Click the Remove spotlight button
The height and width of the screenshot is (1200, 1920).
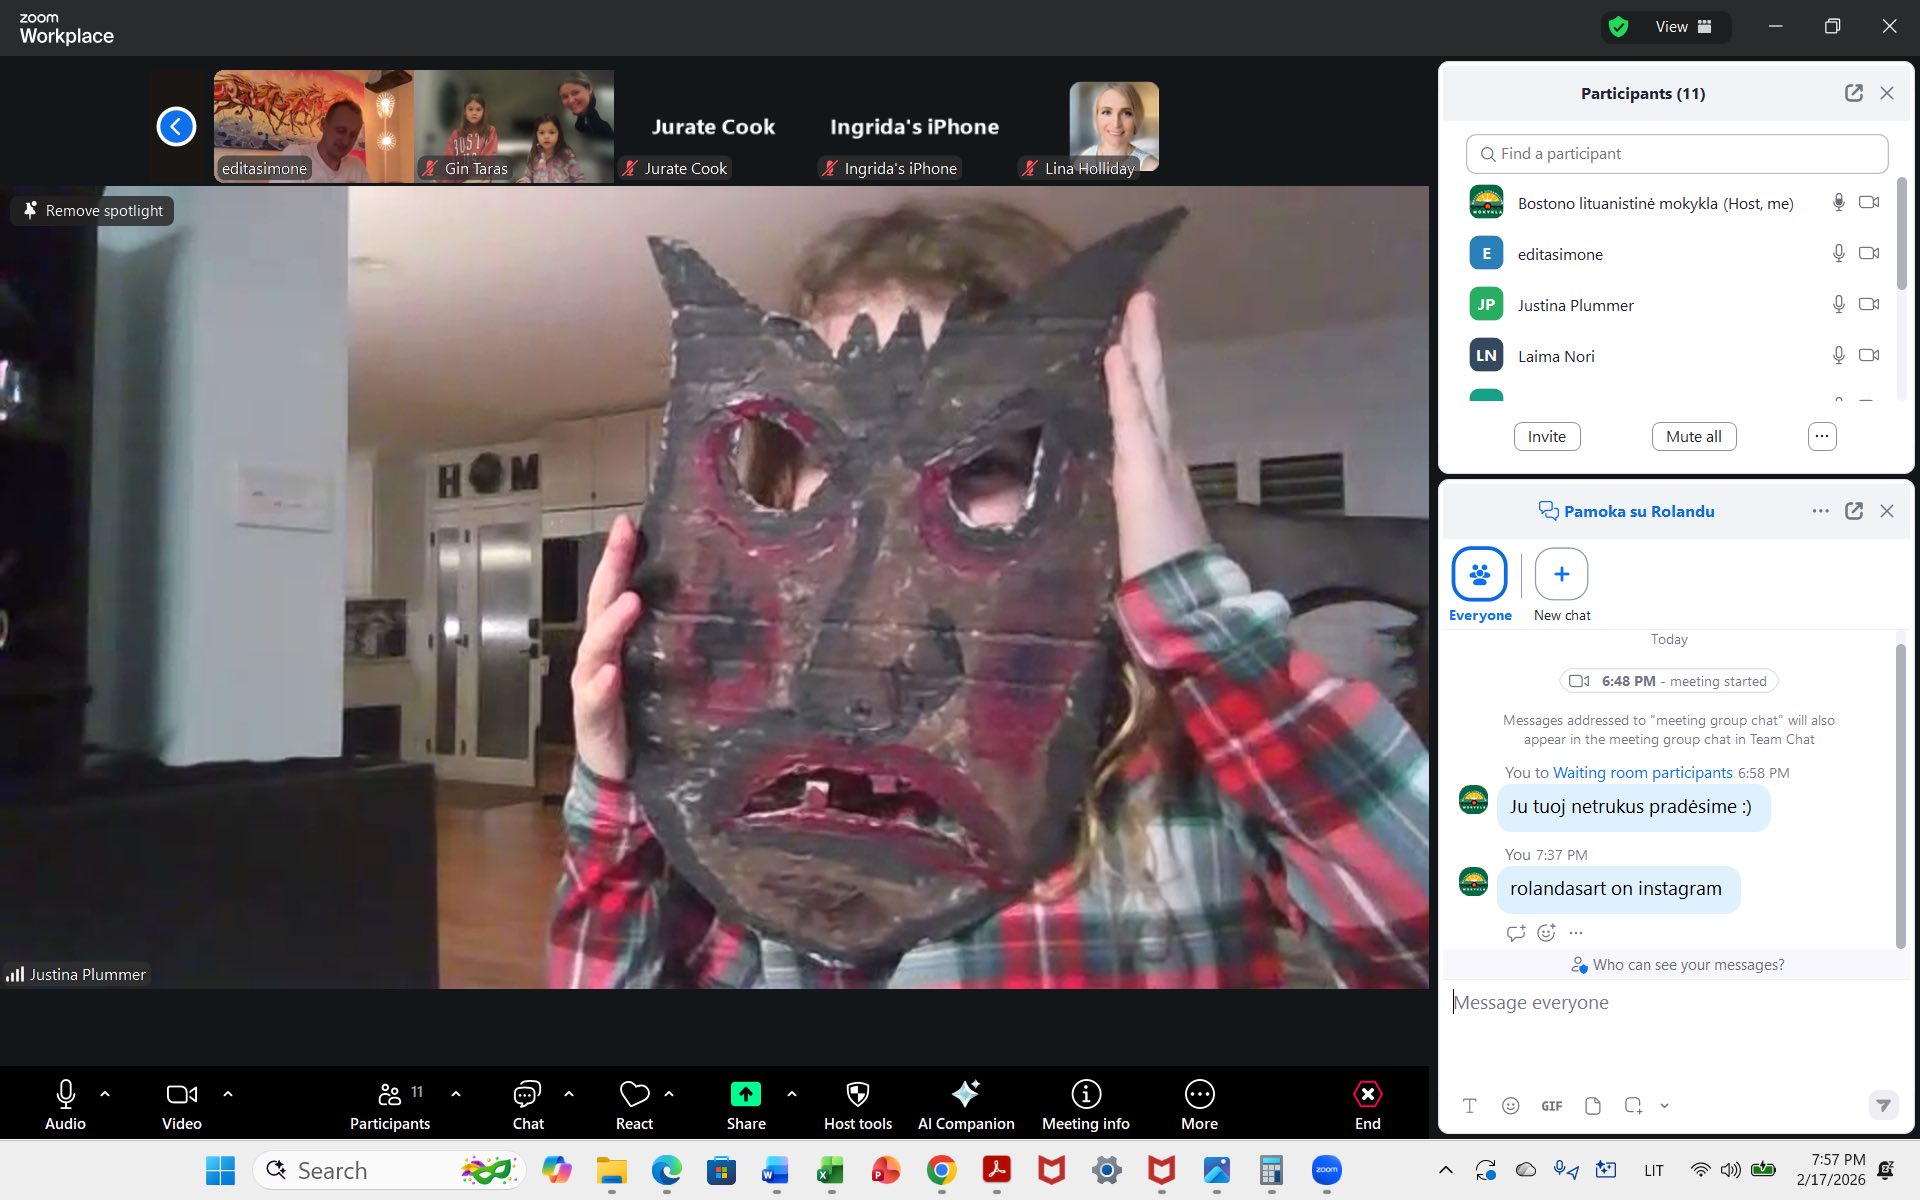click(x=93, y=211)
